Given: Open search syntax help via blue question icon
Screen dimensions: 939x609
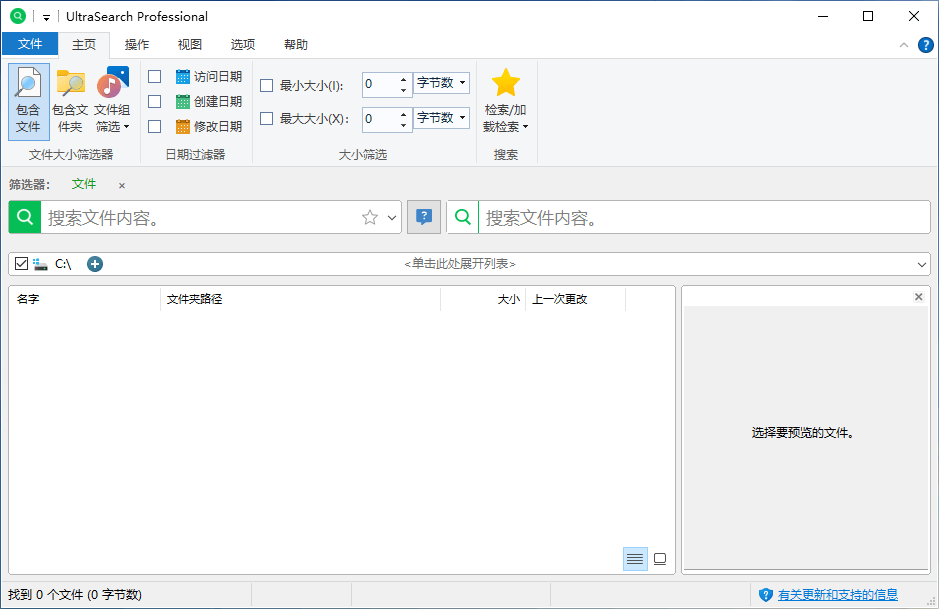Looking at the screenshot, I should point(423,216).
